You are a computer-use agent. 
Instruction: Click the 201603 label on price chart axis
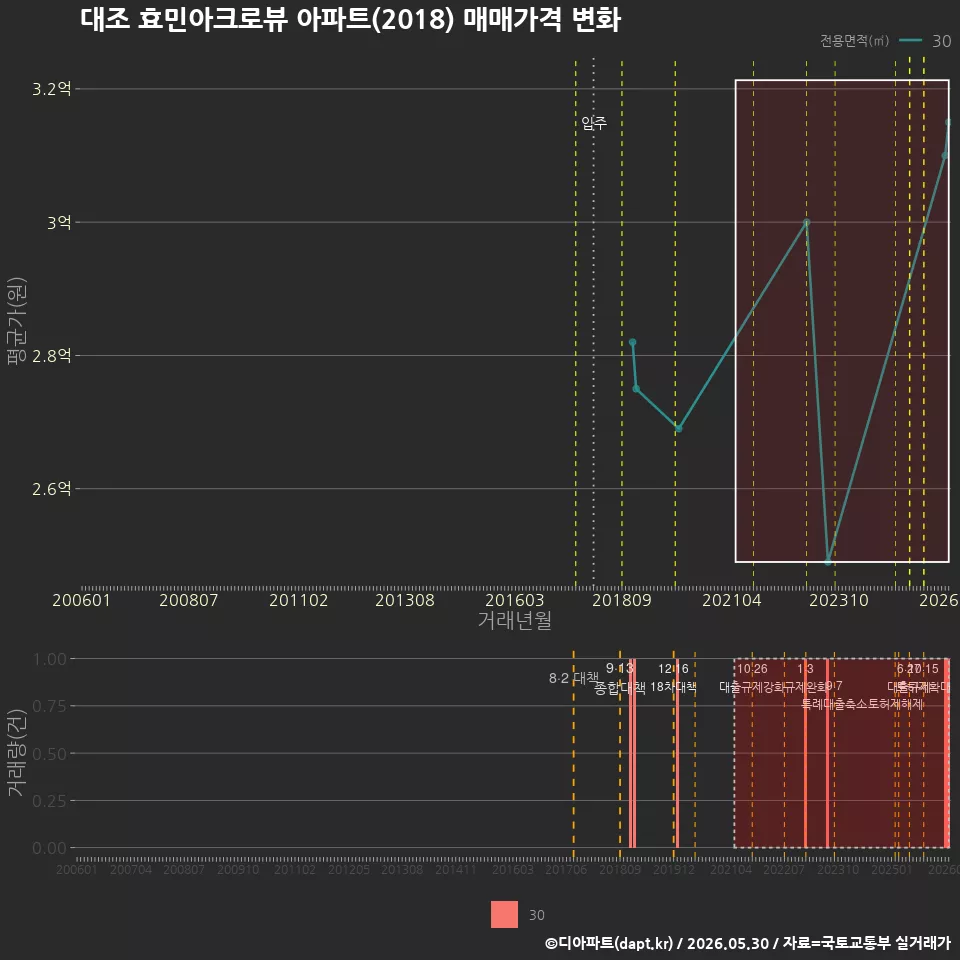[514, 600]
